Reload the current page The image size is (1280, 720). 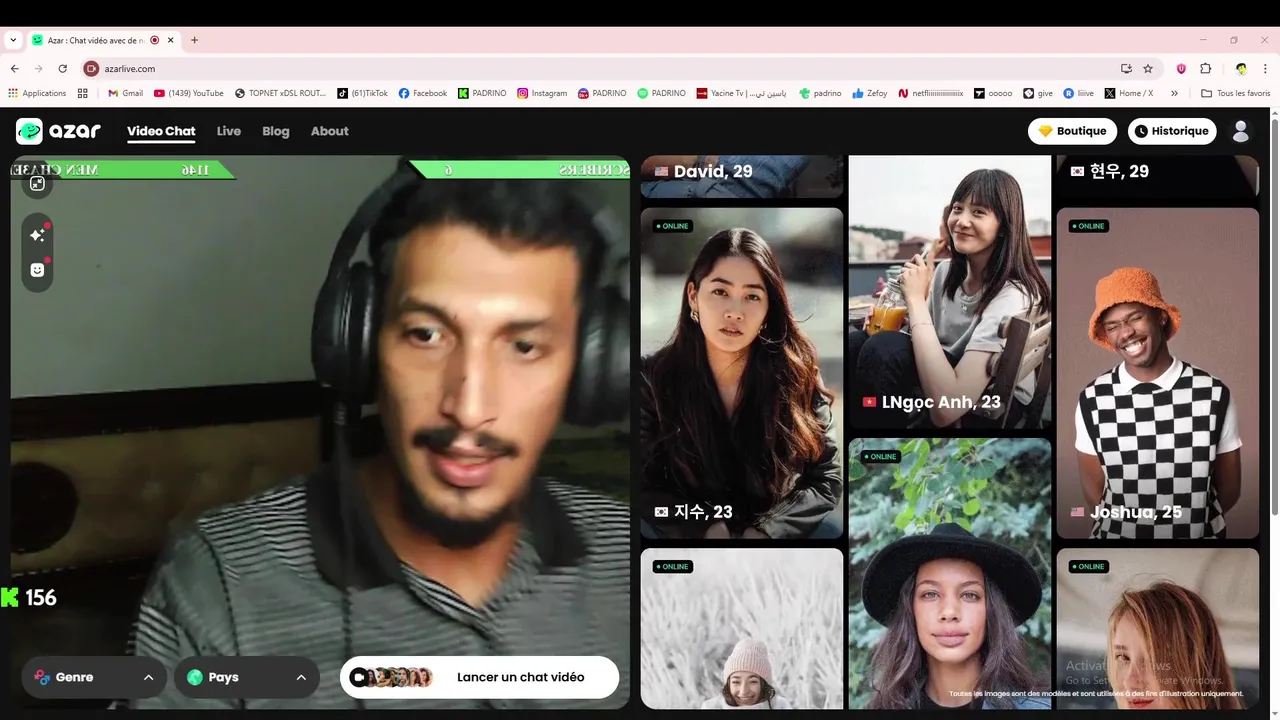point(62,69)
